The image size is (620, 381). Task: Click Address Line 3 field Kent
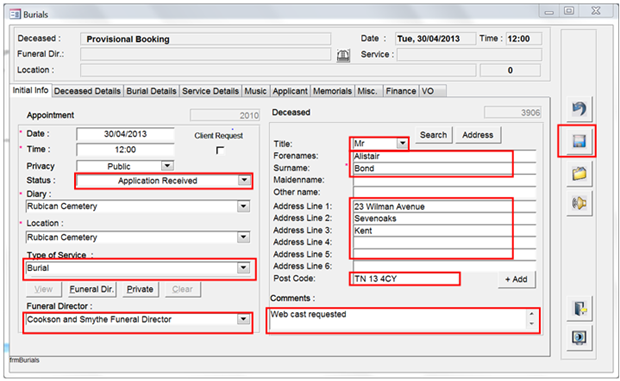click(x=444, y=230)
